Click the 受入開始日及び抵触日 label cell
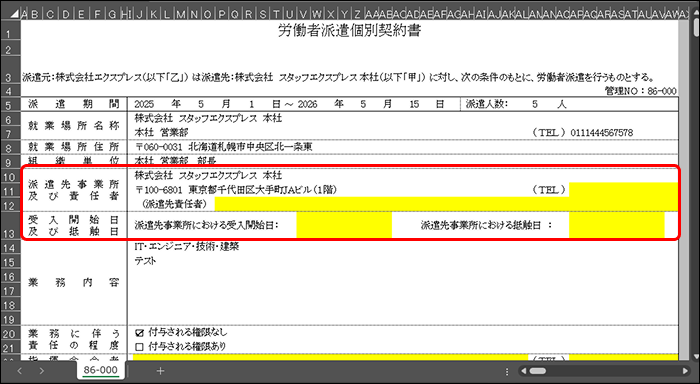This screenshot has width=700, height=384. pyautogui.click(x=74, y=225)
